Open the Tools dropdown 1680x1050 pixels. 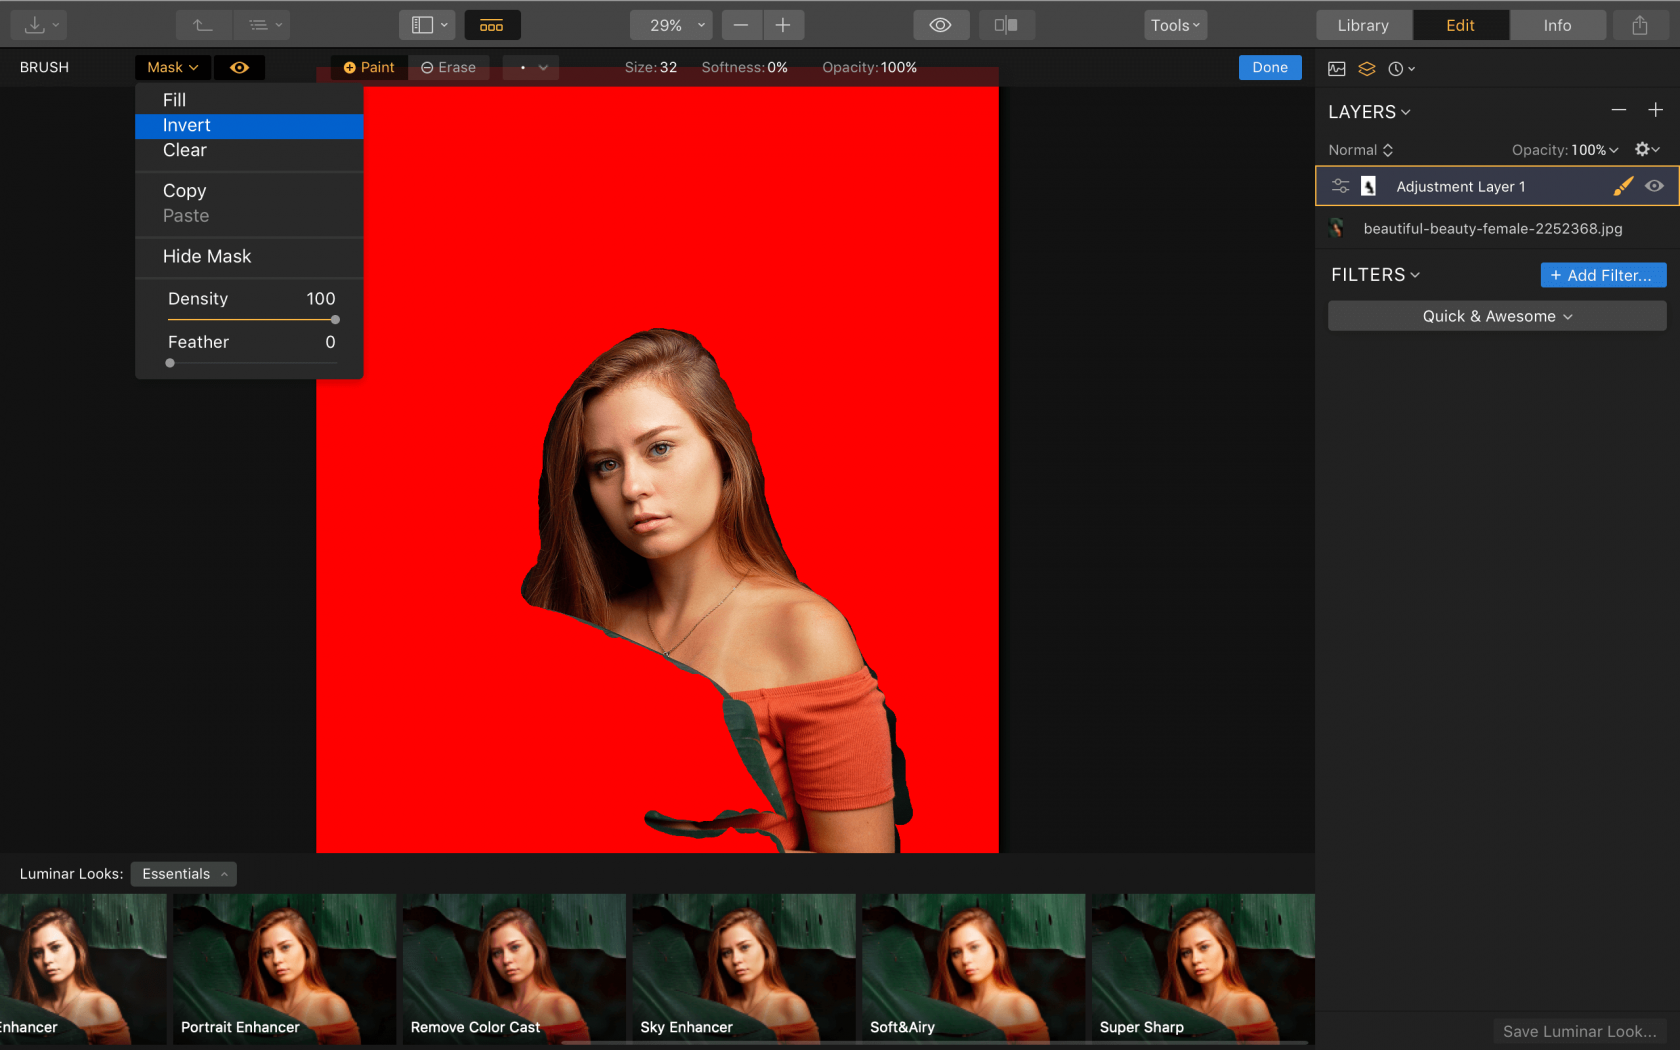coord(1175,24)
